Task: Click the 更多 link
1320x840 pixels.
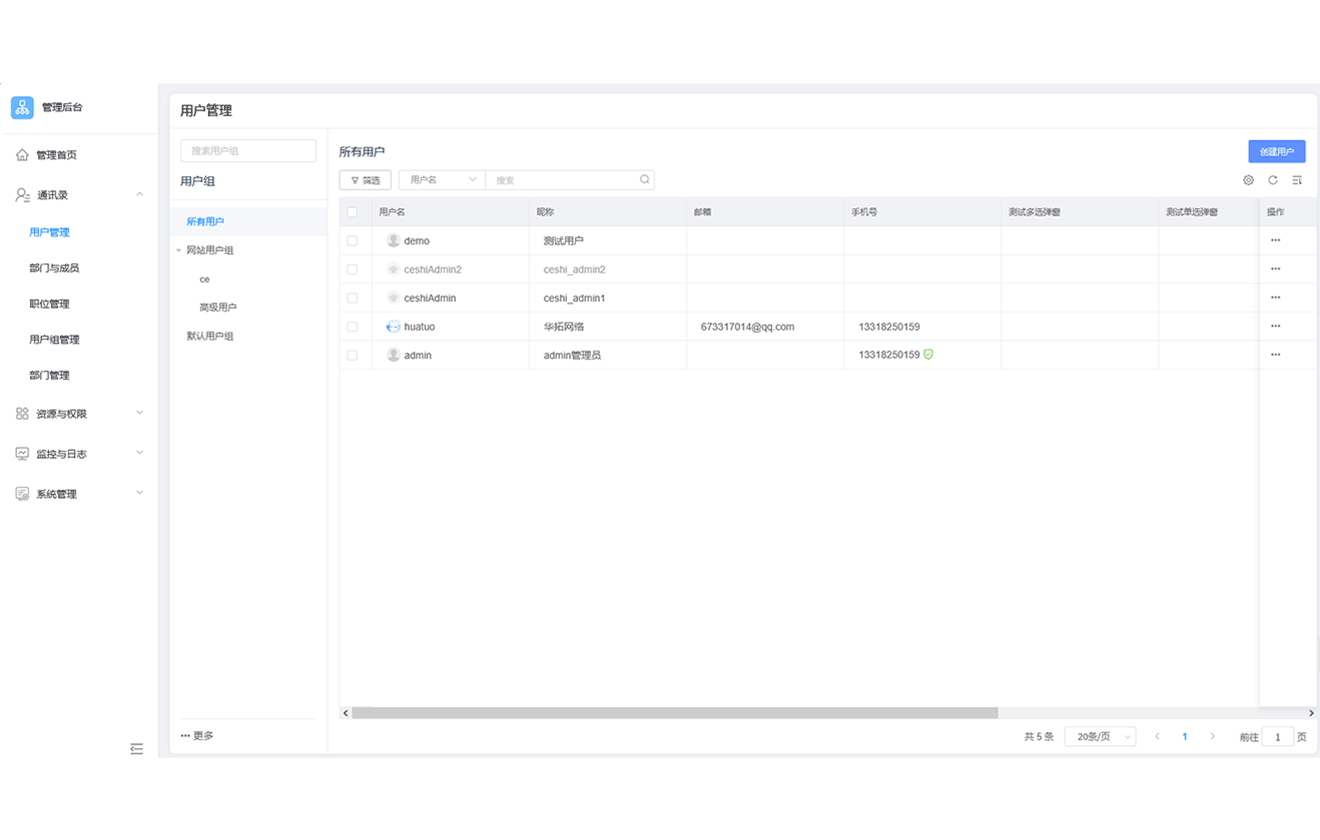Action: coord(197,736)
